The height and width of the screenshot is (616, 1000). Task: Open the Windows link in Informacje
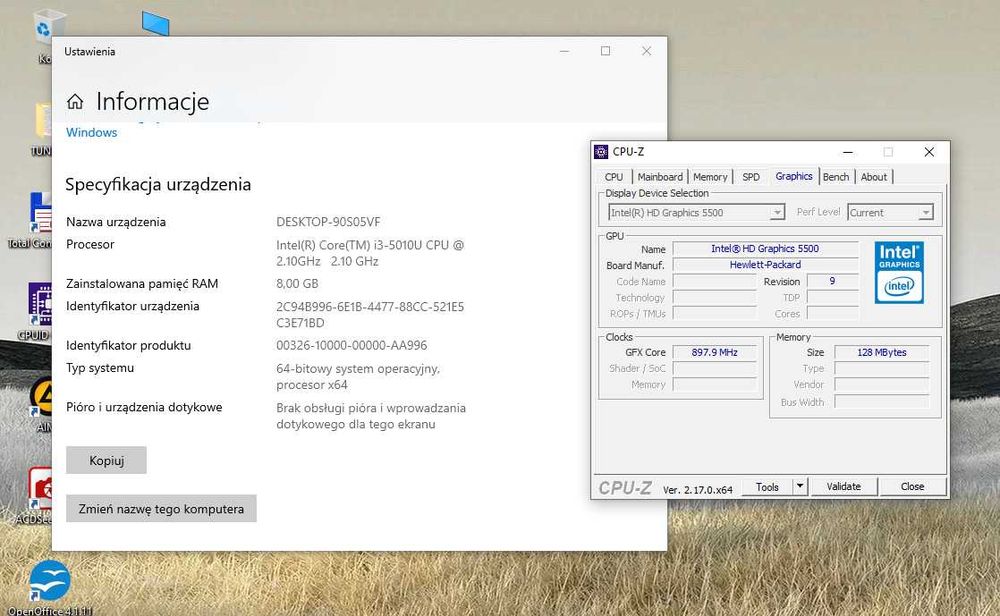click(92, 133)
